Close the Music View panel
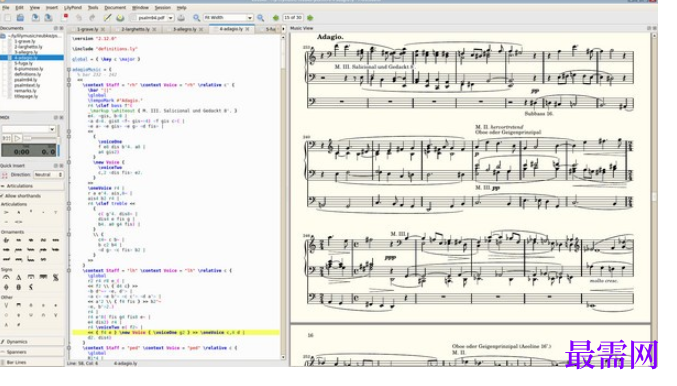677x386 pixels. (655, 28)
